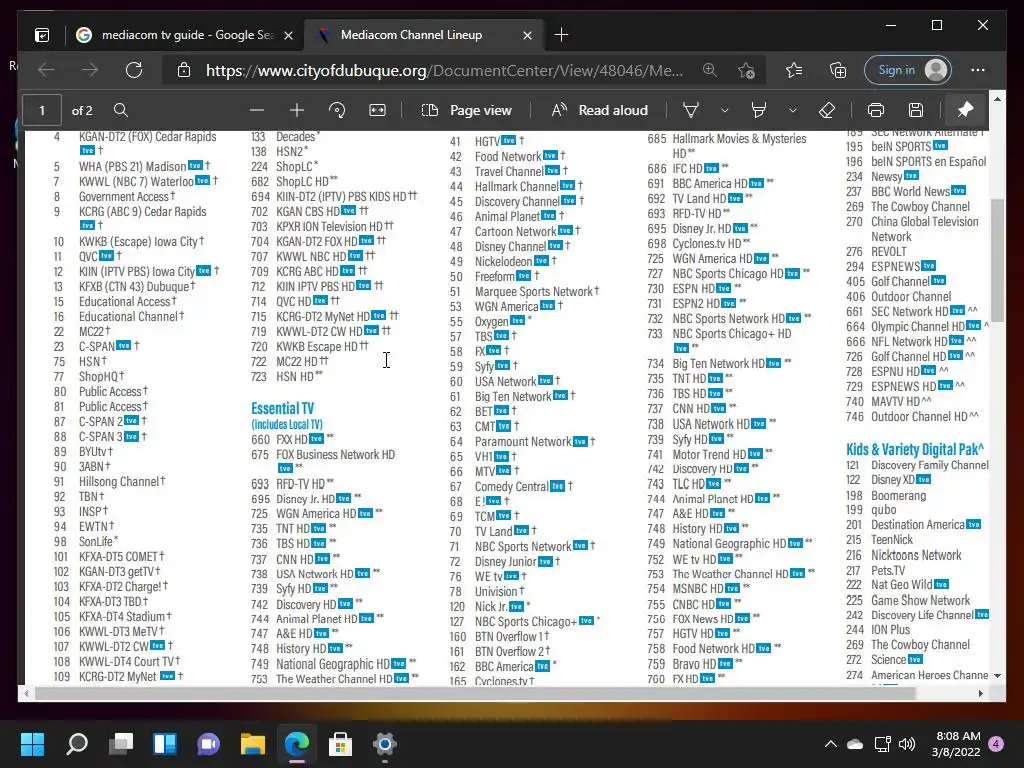Viewport: 1024px width, 768px height.
Task: Open a new browser tab
Action: [x=561, y=35]
